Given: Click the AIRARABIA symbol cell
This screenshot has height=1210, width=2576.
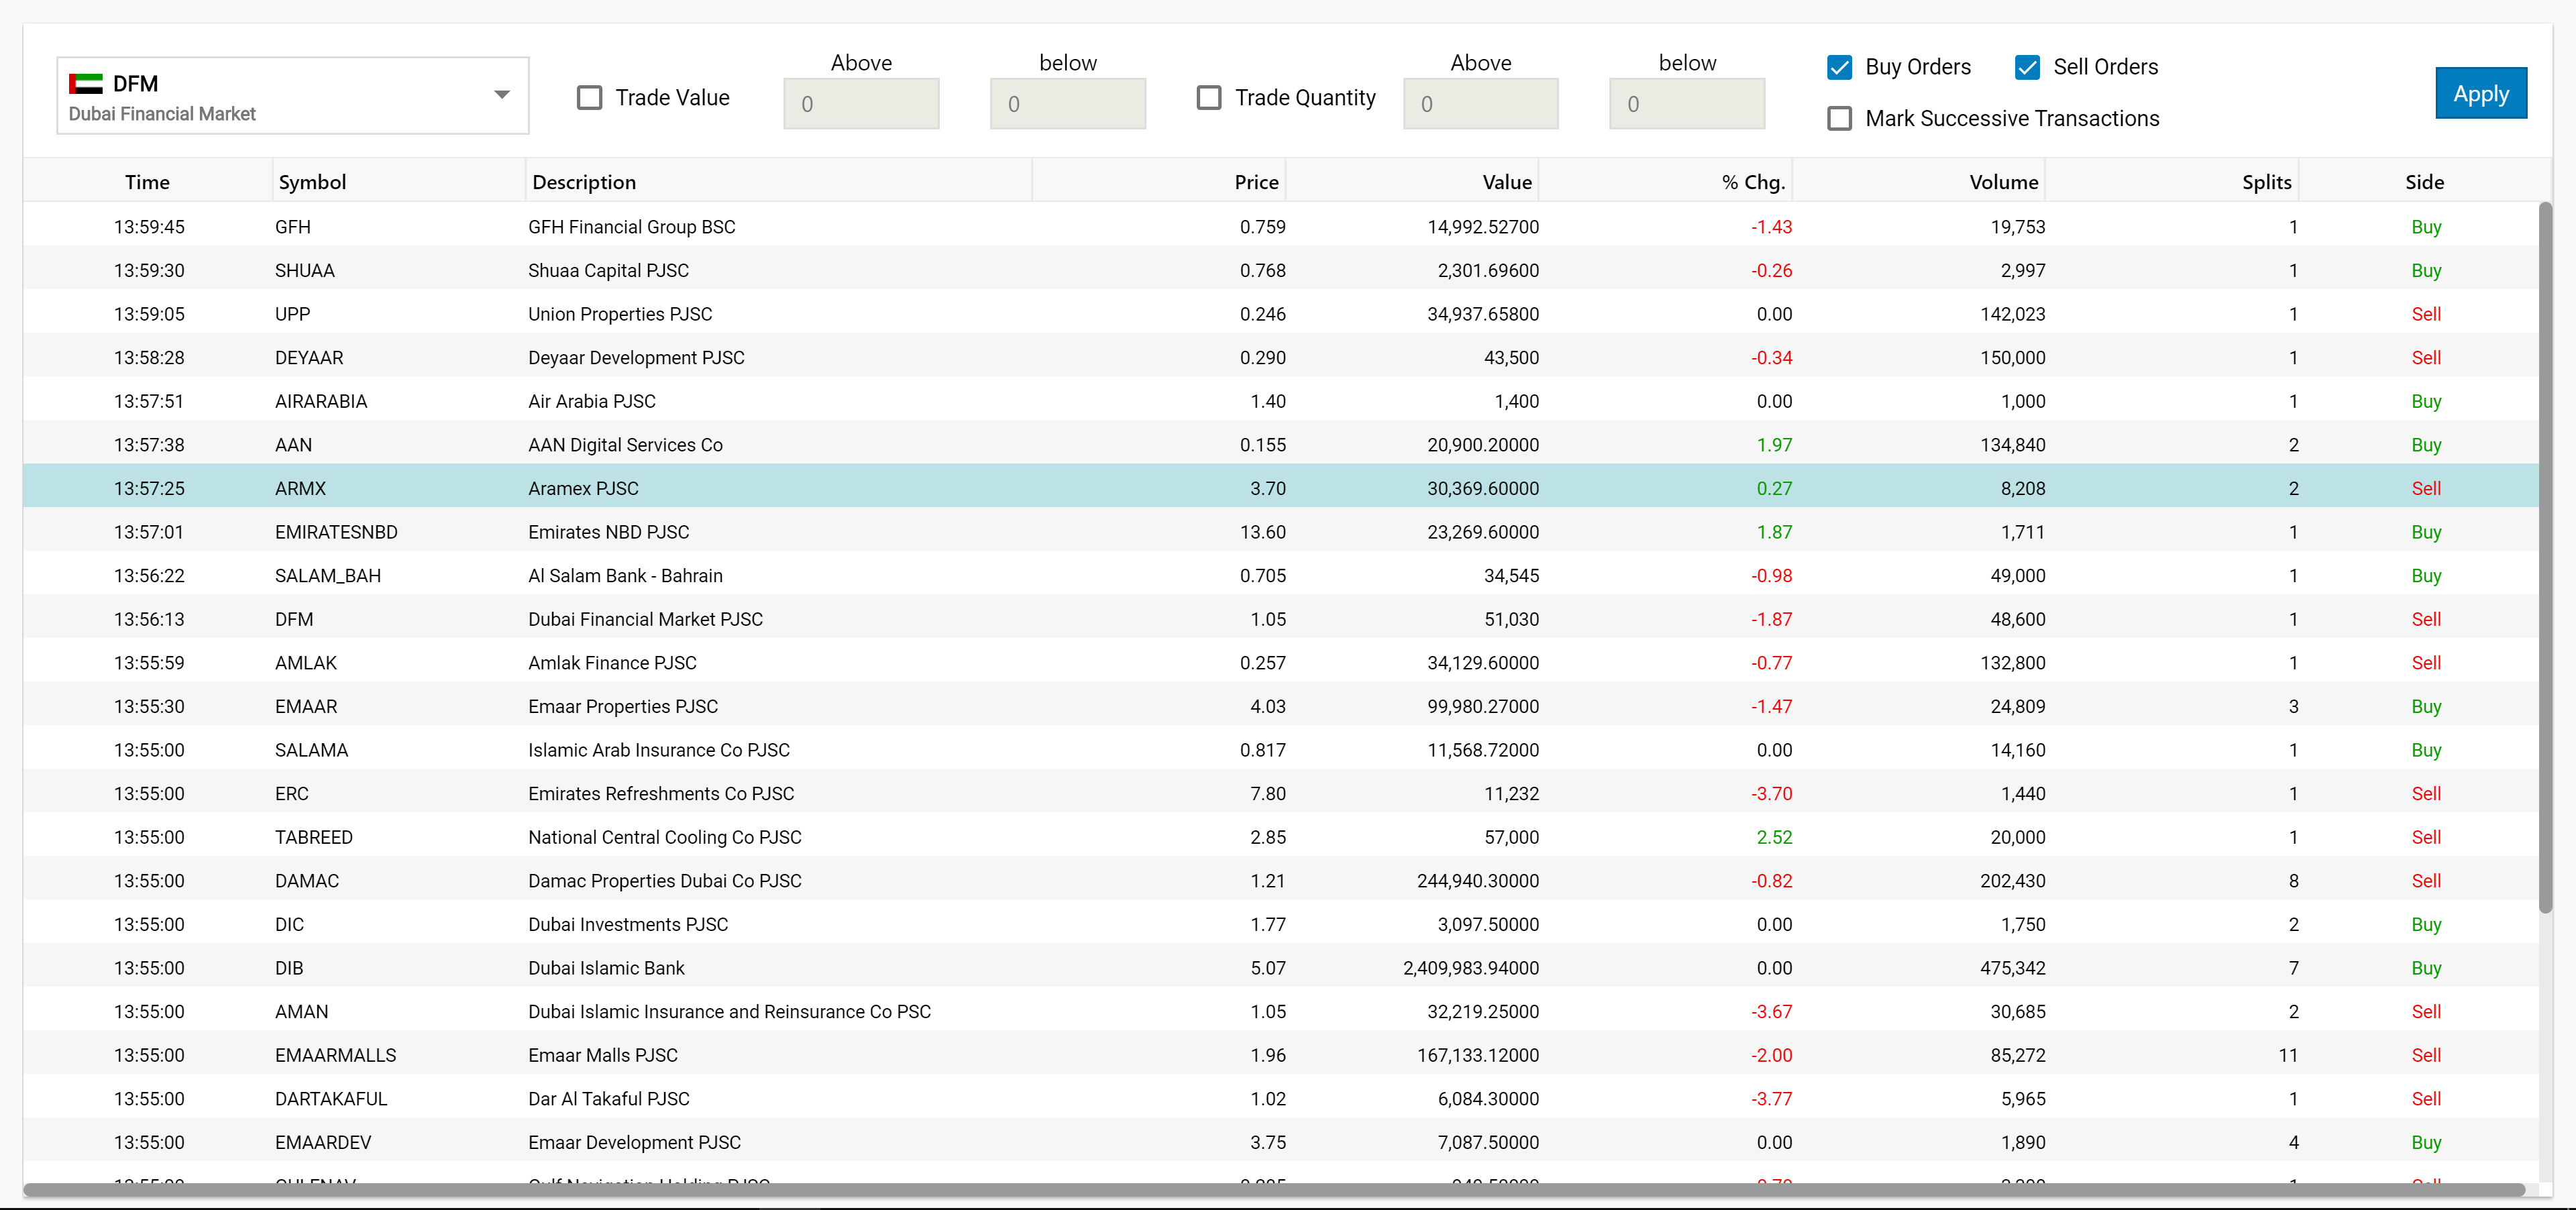Looking at the screenshot, I should tap(321, 401).
